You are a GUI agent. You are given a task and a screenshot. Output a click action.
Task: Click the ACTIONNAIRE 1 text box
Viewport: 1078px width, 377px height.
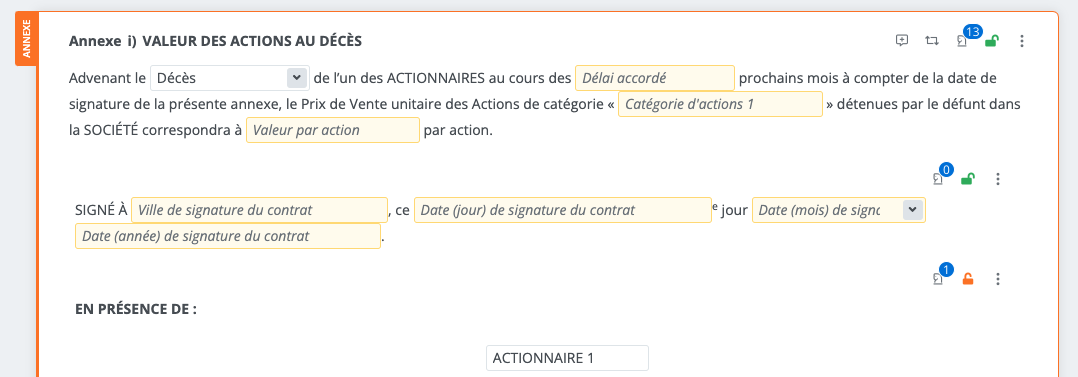click(x=567, y=358)
